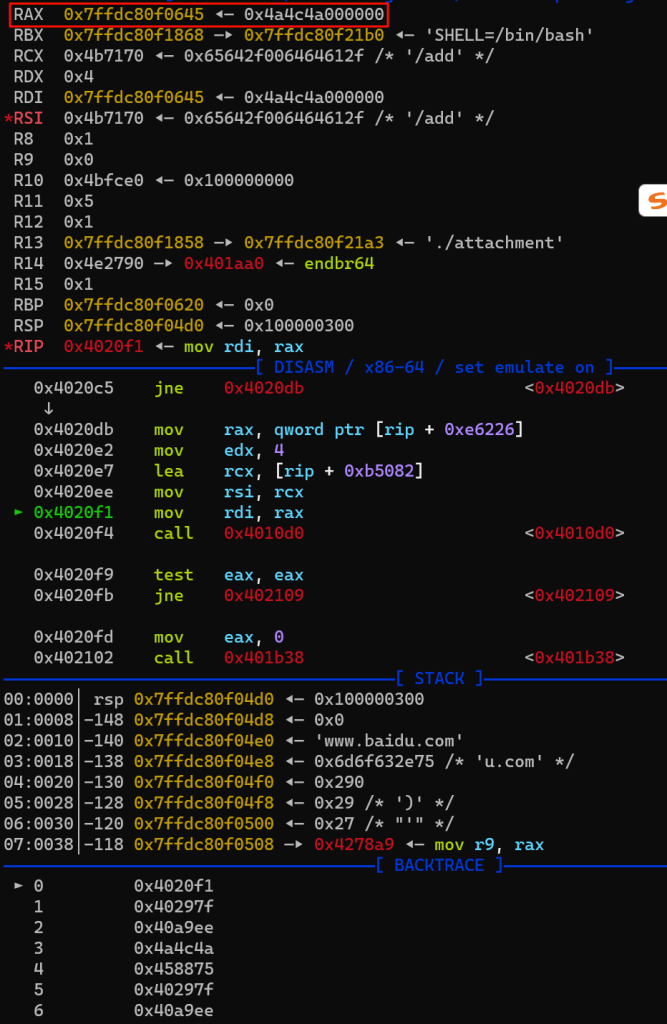Click the 'www.baidu.com' string on the stack
The width and height of the screenshot is (667, 1024).
(389, 740)
